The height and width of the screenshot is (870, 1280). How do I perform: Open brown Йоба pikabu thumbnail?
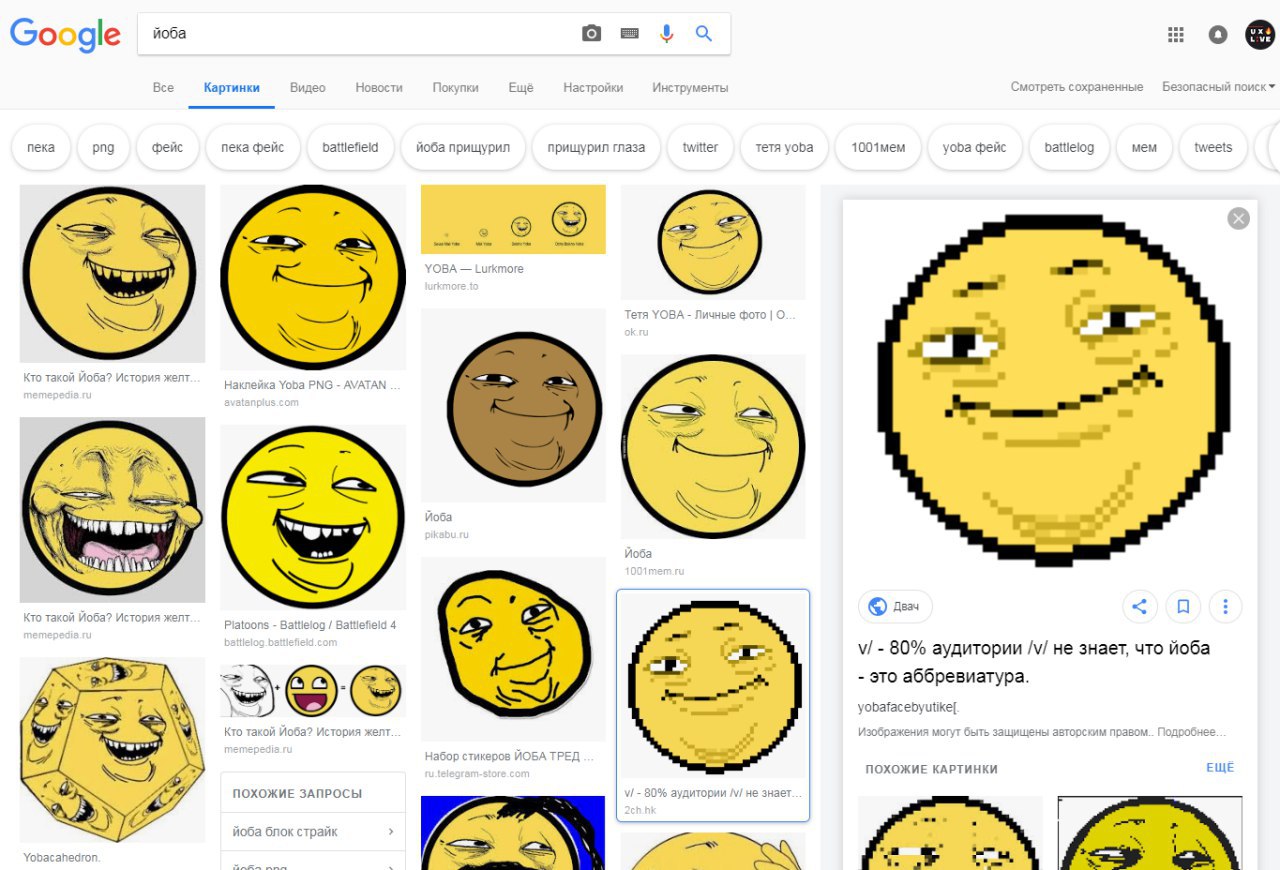[513, 404]
